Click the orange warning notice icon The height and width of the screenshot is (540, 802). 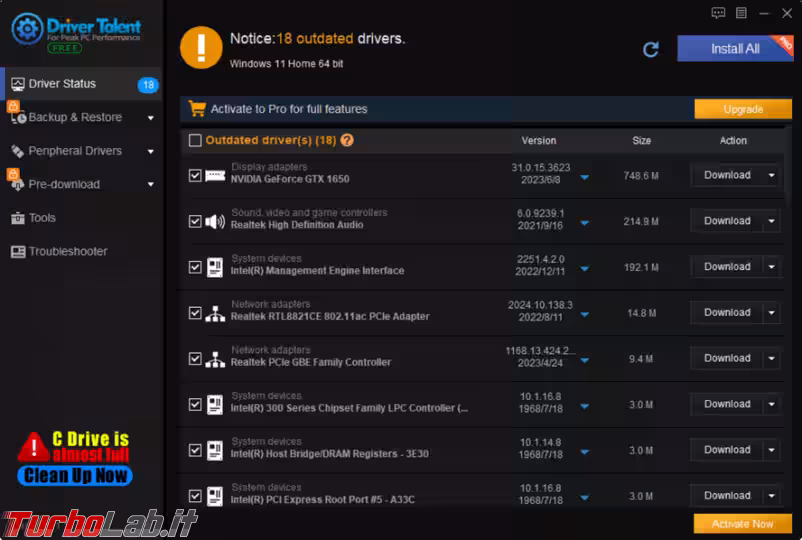coord(201,48)
